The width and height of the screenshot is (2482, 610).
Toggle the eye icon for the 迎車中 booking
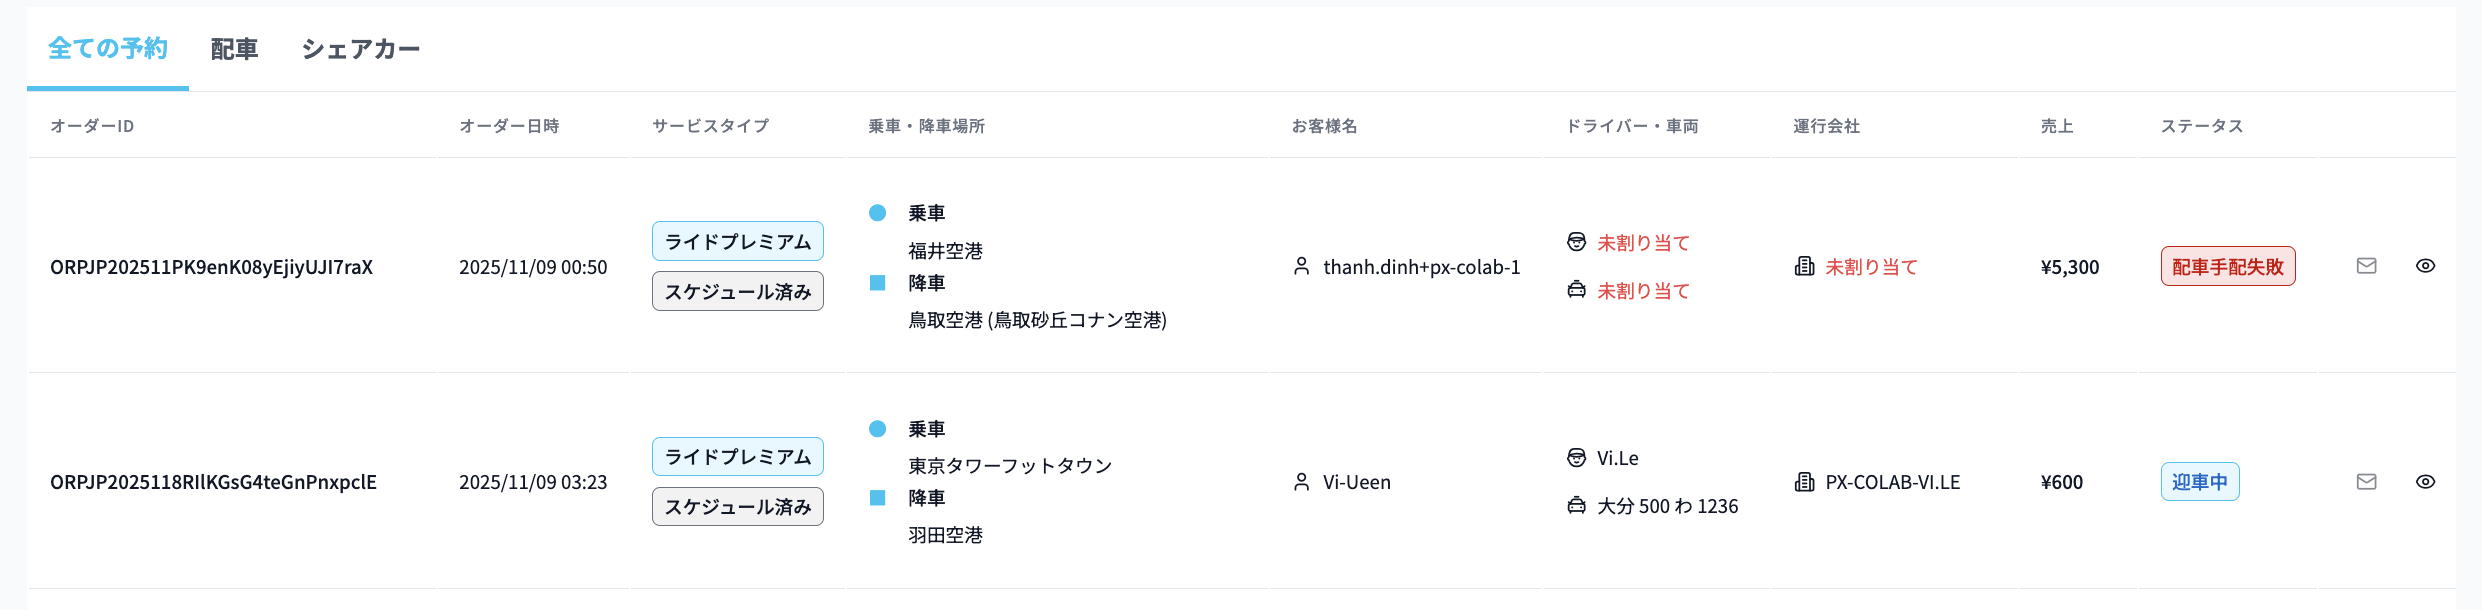click(x=2427, y=481)
